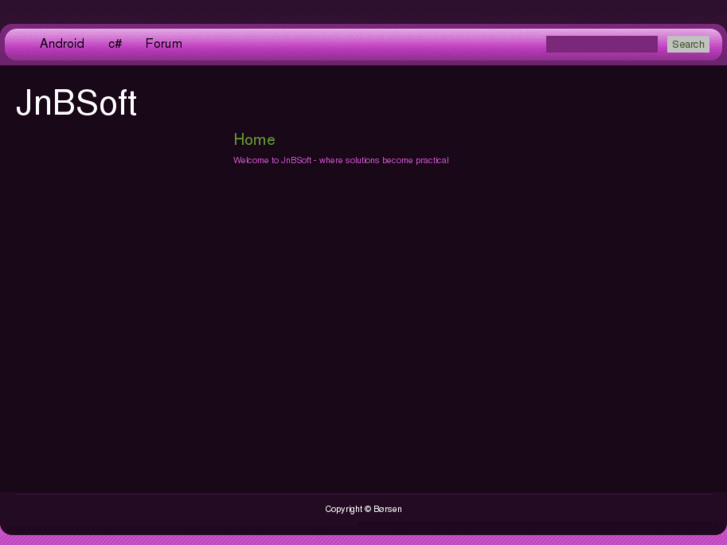Click the Search button
The width and height of the screenshot is (727, 545).
688,44
